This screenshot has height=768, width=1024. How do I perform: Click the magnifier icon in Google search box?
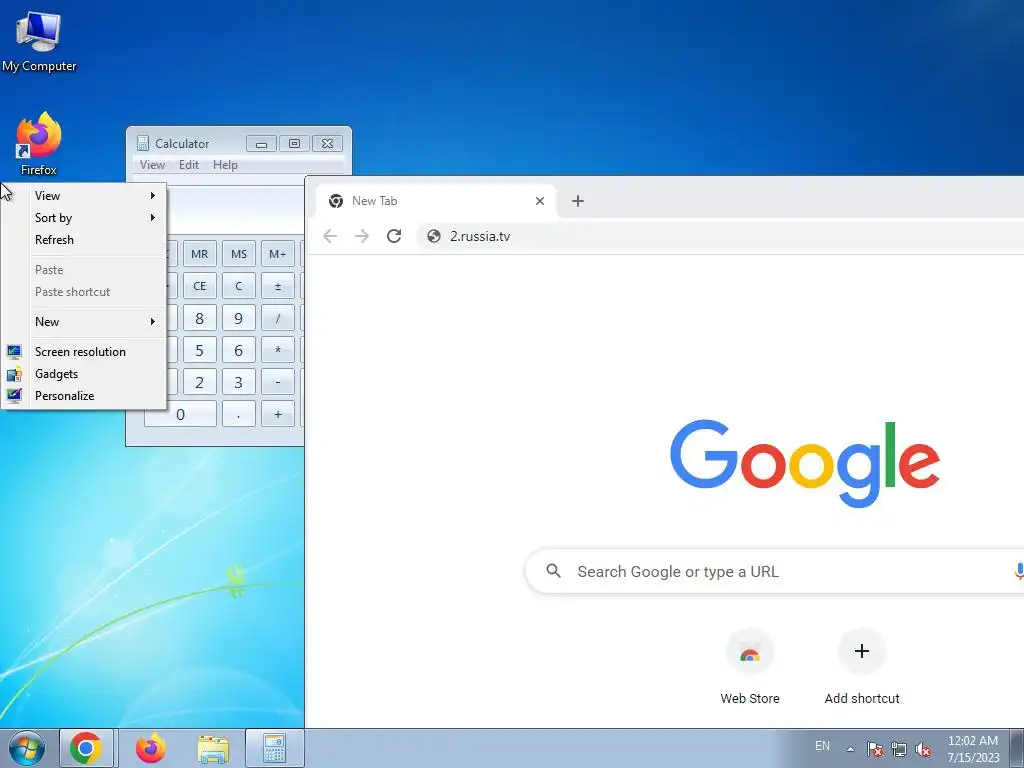553,571
